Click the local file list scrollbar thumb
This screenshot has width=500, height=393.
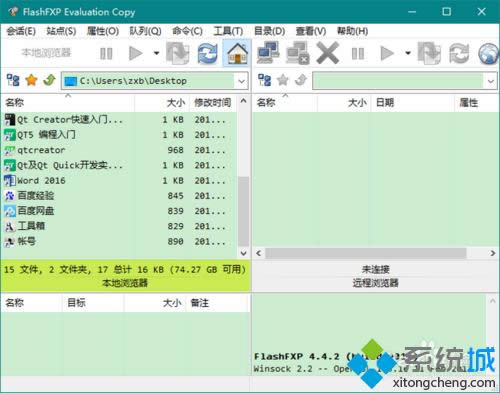243,211
